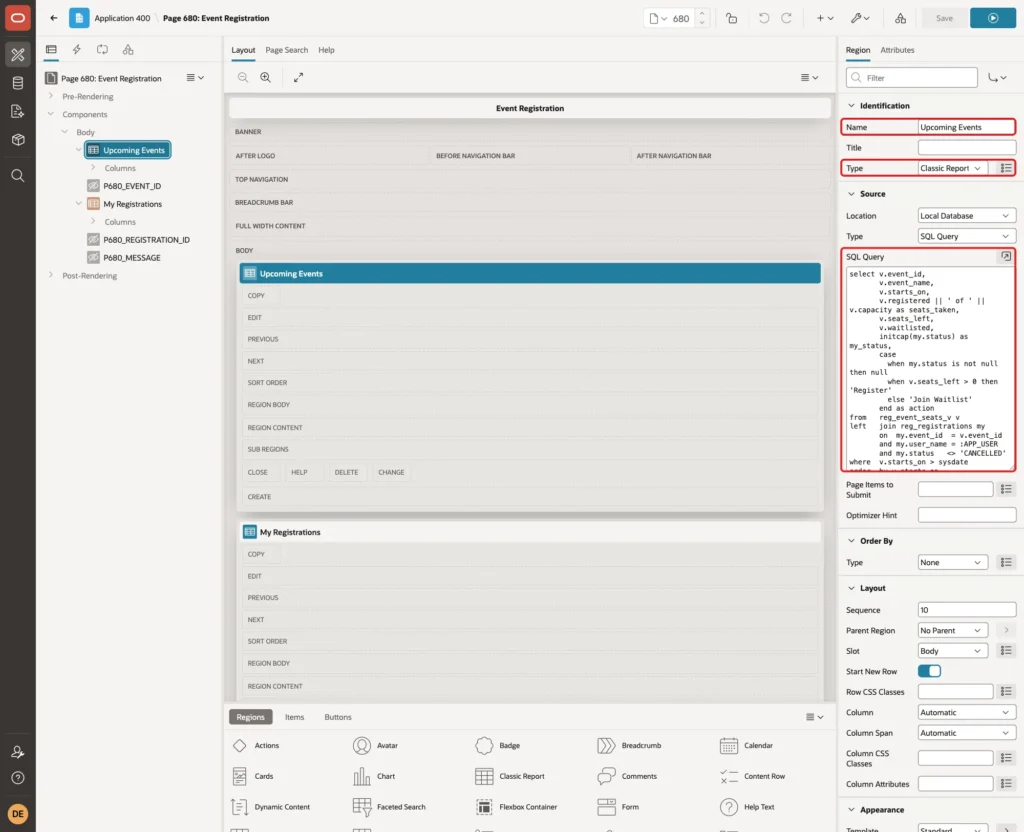Open SQL Workshop database icon in sidebar
Image resolution: width=1024 pixels, height=832 pixels.
click(x=18, y=83)
